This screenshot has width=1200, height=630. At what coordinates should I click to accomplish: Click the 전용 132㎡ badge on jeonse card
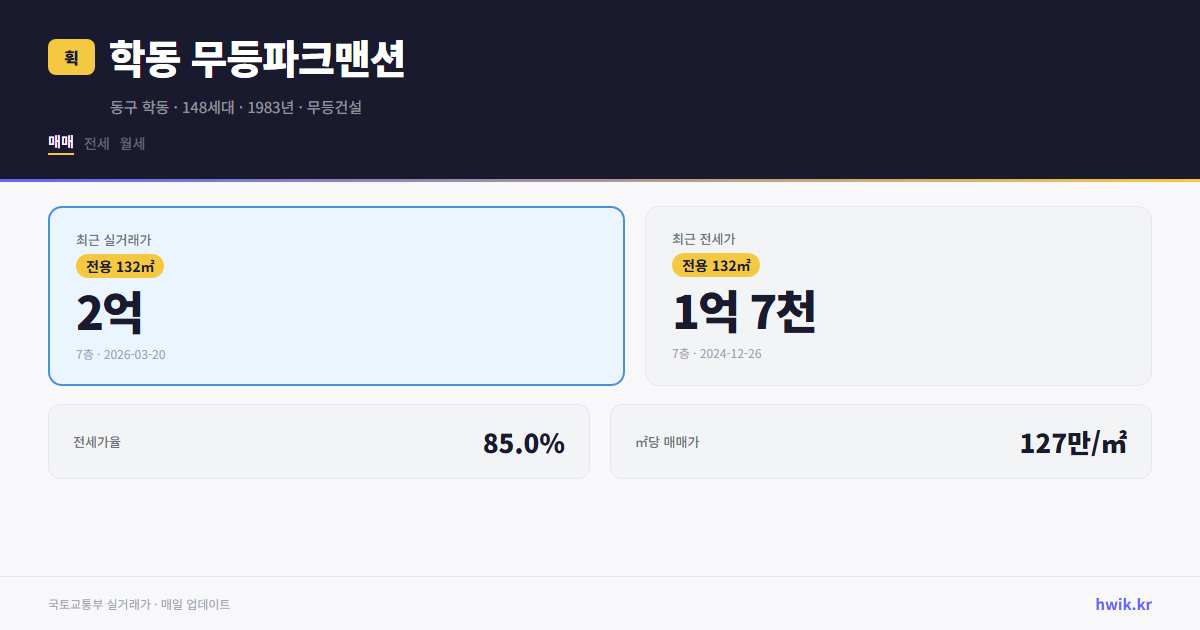[x=715, y=265]
